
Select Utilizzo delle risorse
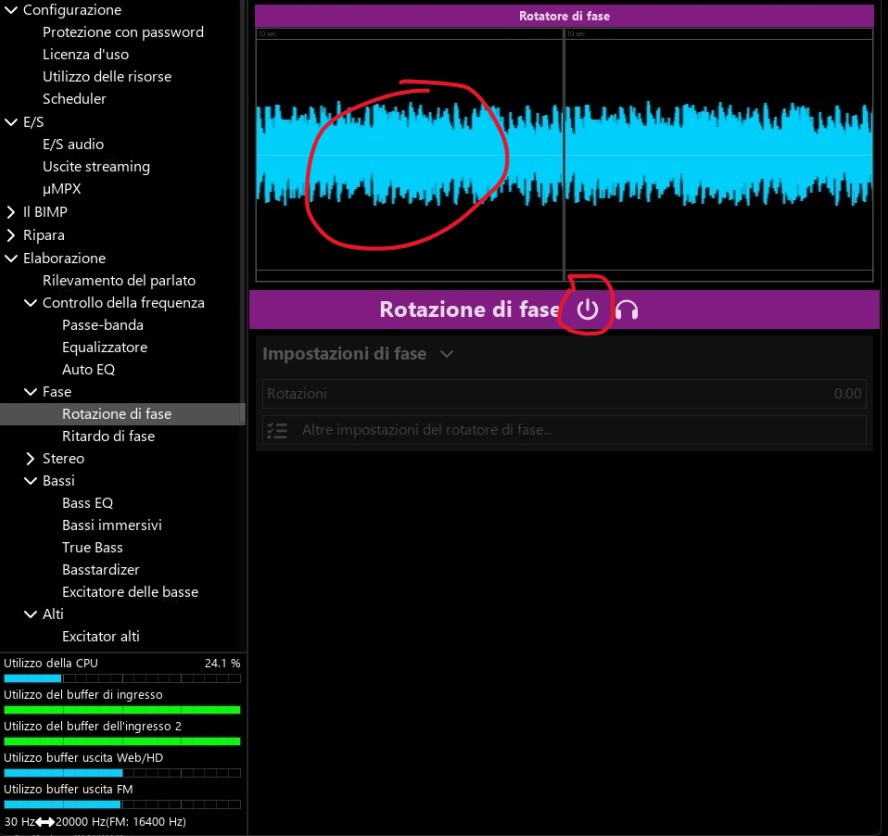pyautogui.click(x=107, y=76)
